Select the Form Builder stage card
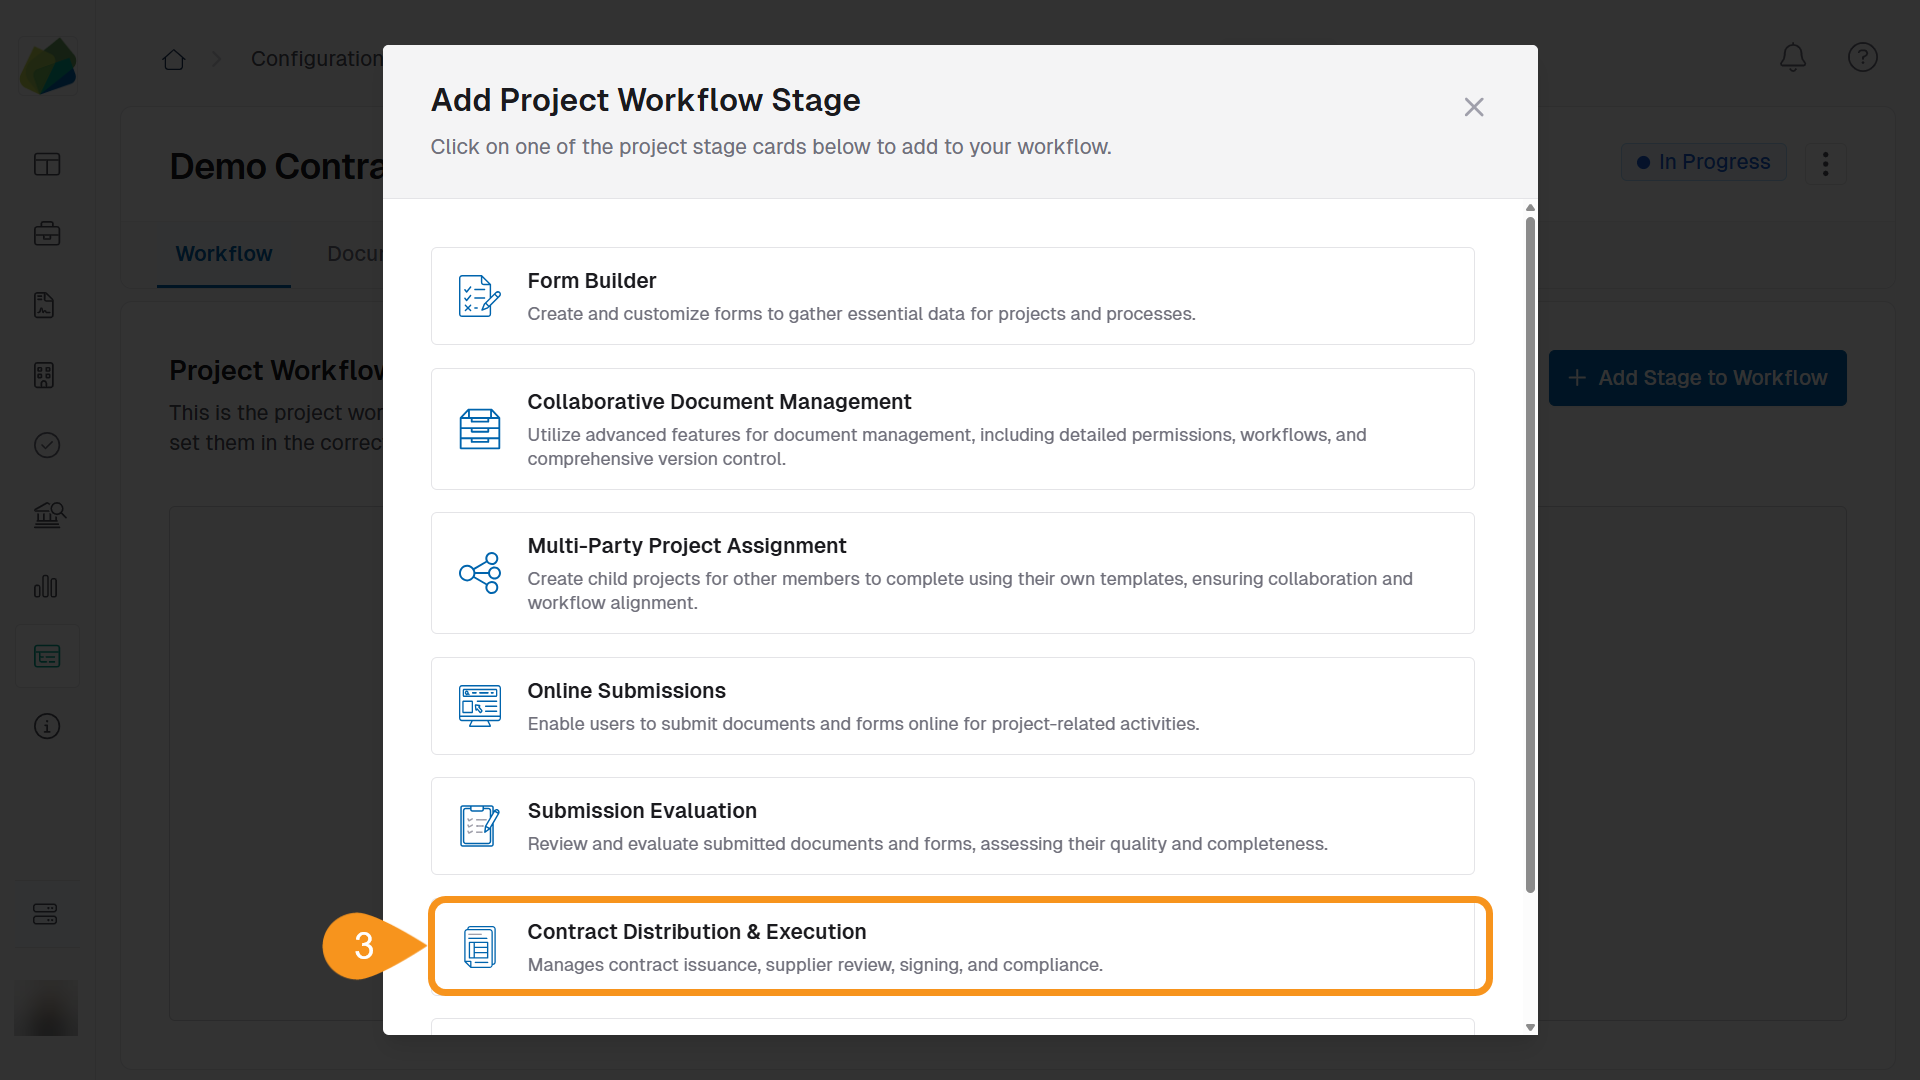 [x=952, y=296]
